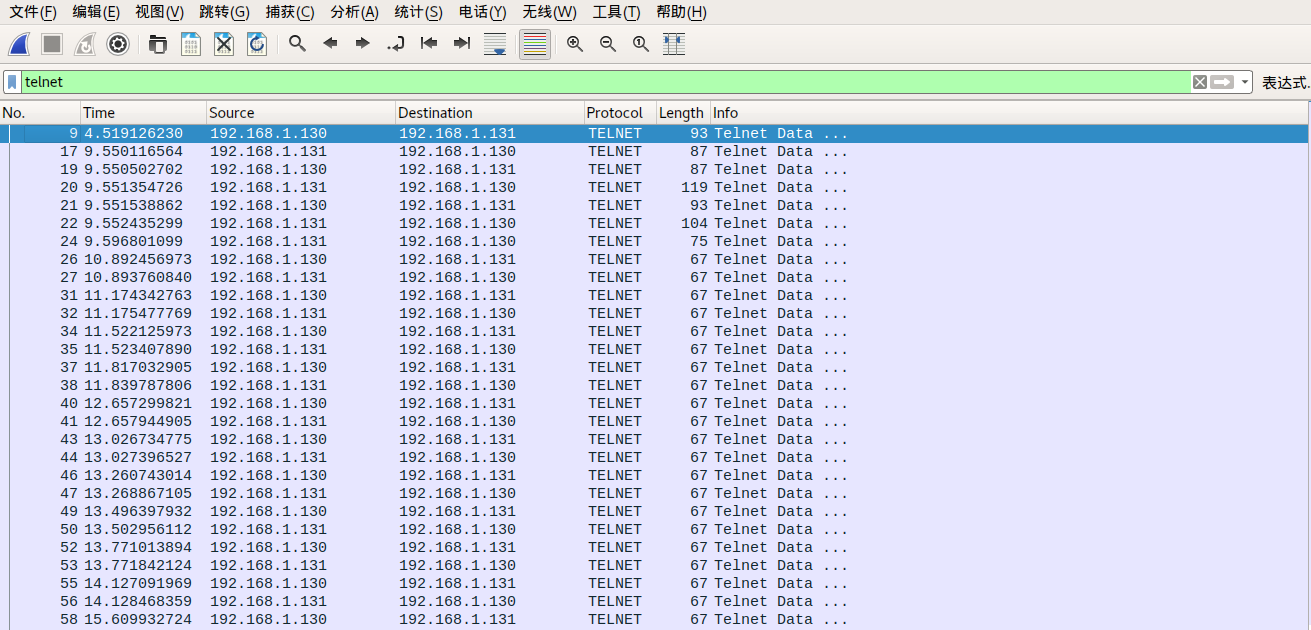This screenshot has height=630, width=1311.
Task: Select packet 44 at time 13.027396527
Action: (x=655, y=457)
